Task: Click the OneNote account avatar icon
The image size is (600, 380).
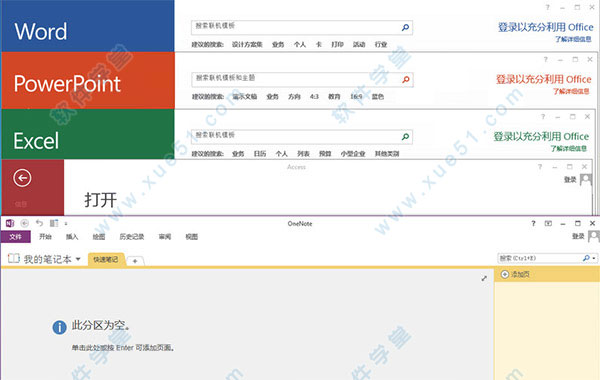Action: tap(594, 236)
